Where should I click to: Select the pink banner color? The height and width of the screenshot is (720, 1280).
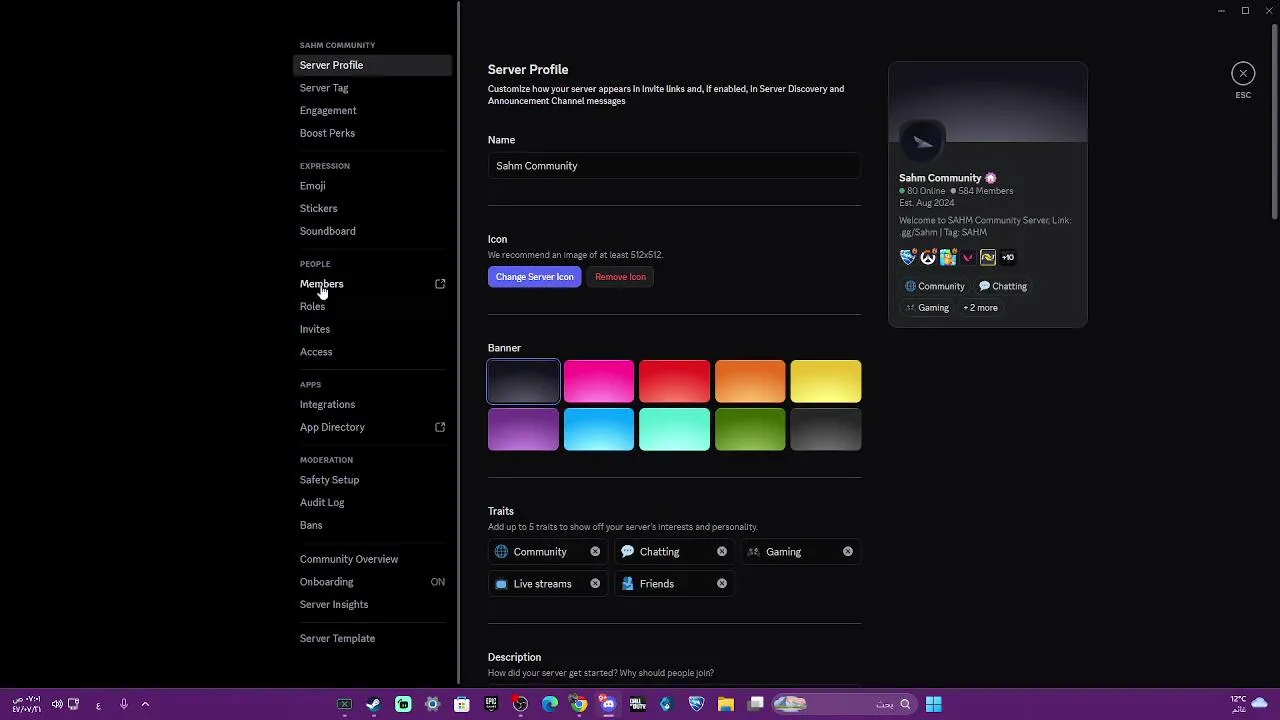(599, 381)
